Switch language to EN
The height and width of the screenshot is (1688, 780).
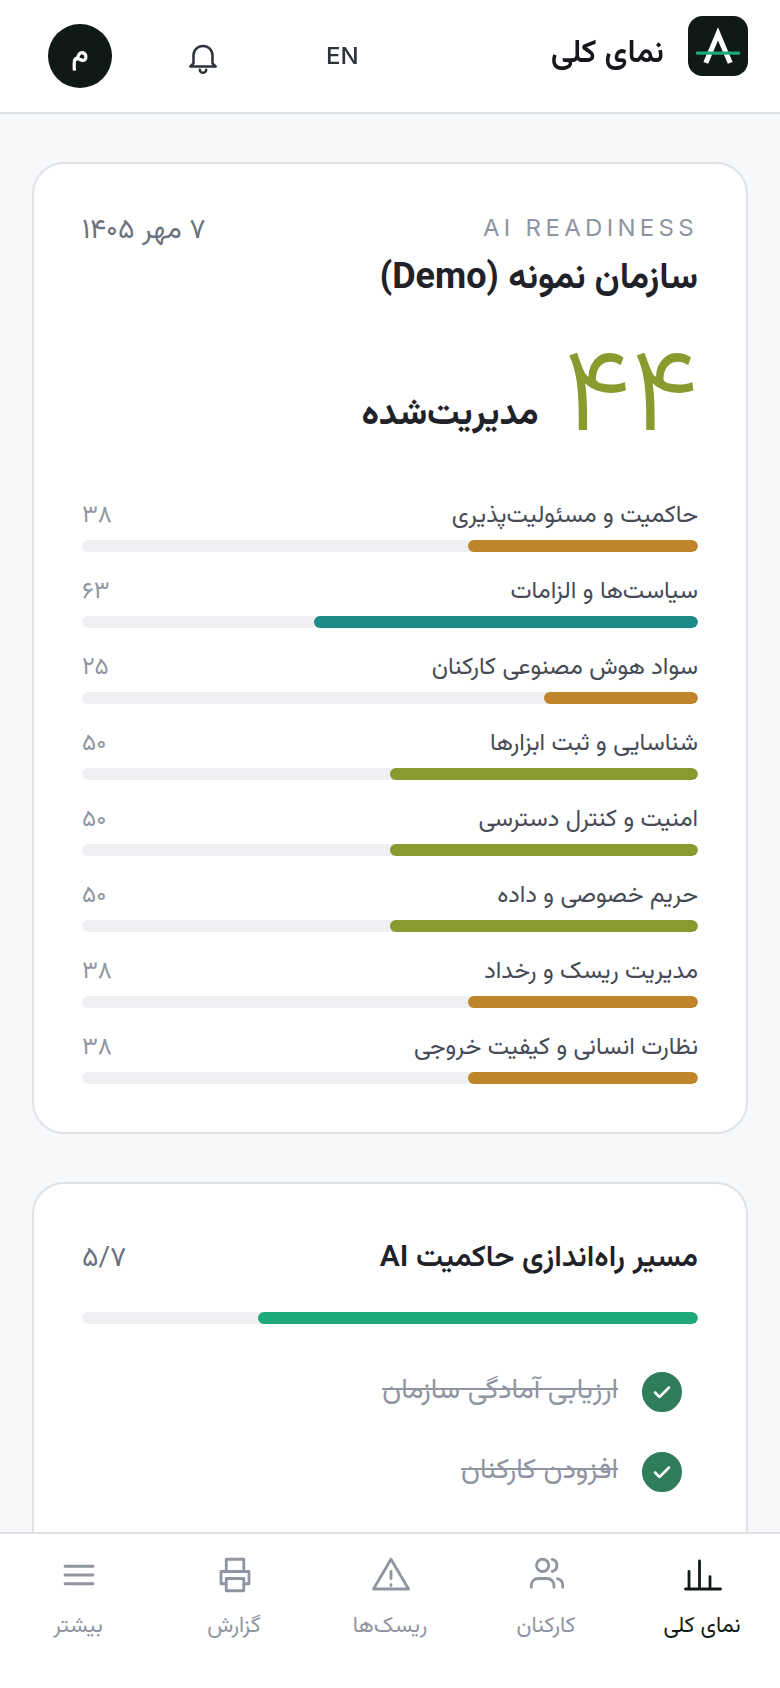[342, 56]
